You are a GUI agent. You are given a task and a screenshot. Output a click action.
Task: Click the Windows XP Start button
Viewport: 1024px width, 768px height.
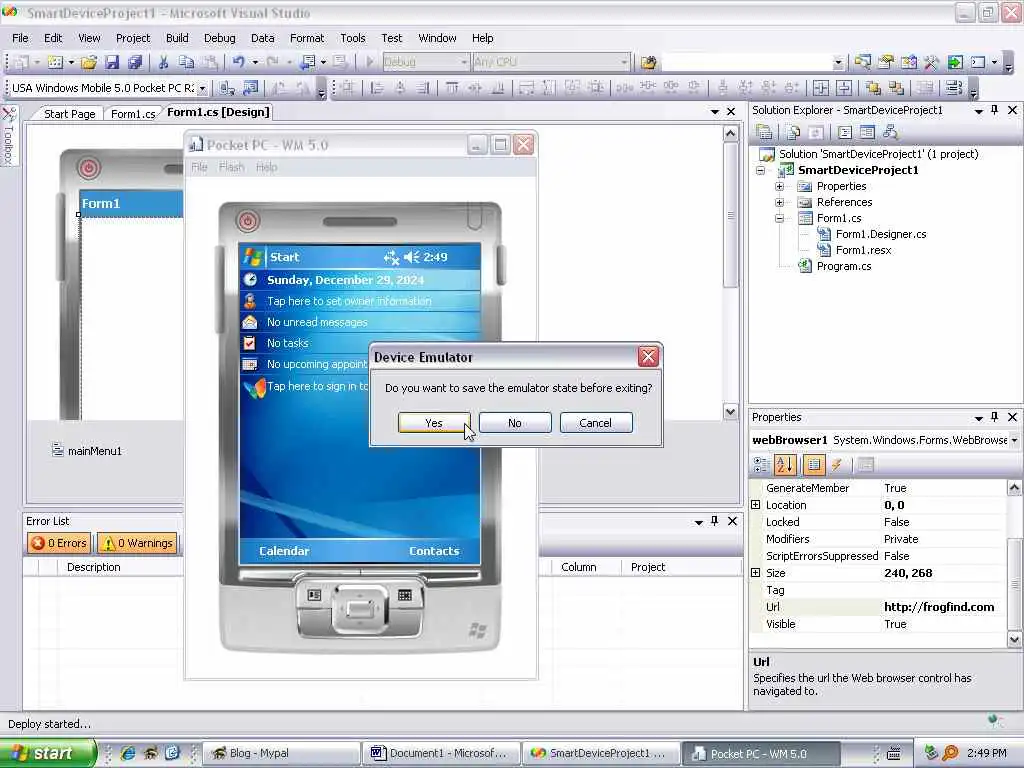click(47, 753)
